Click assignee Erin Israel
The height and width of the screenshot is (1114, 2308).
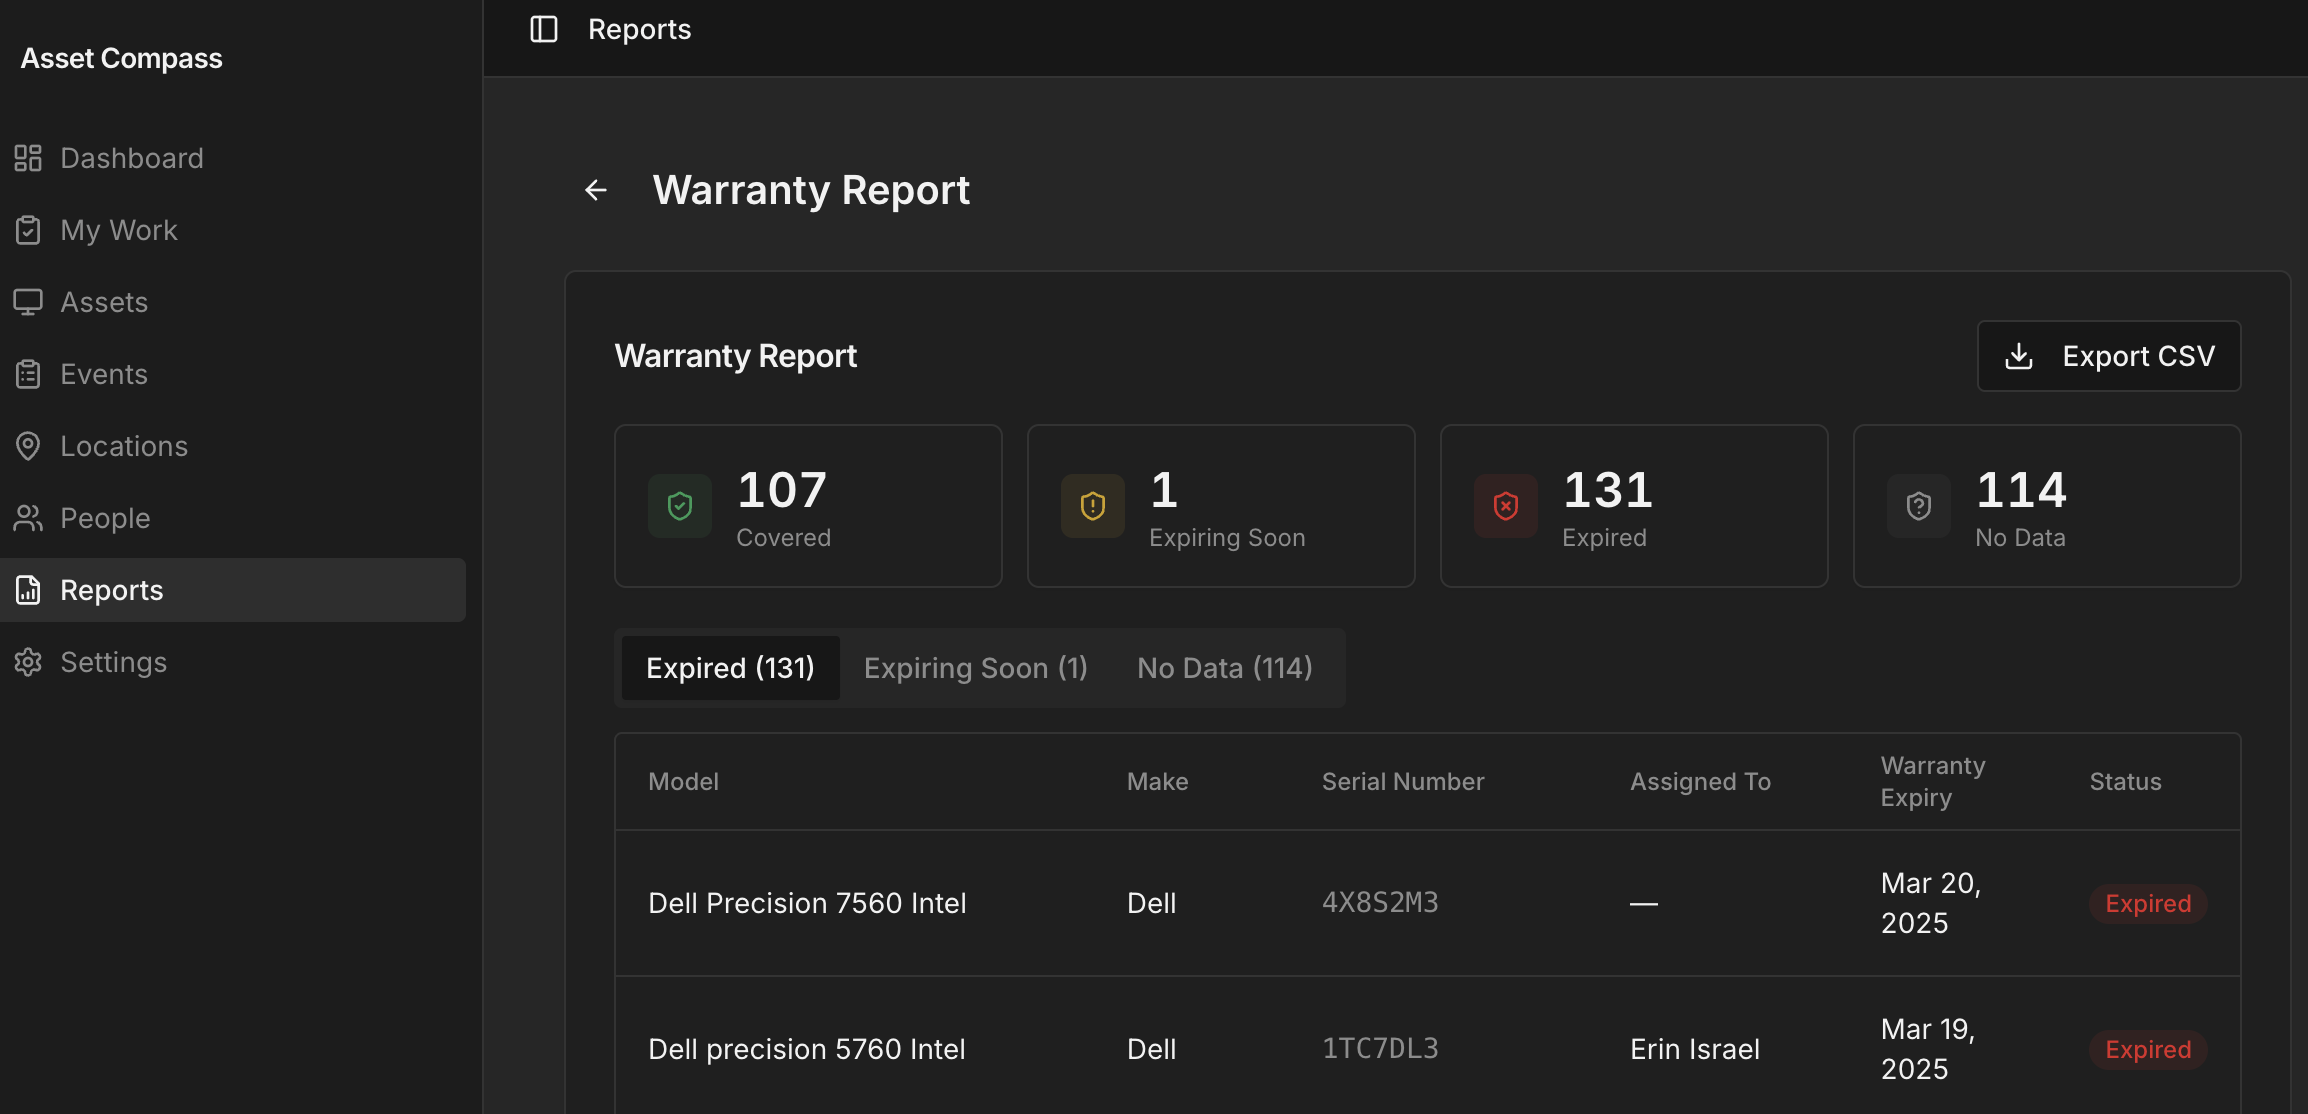(x=1695, y=1049)
